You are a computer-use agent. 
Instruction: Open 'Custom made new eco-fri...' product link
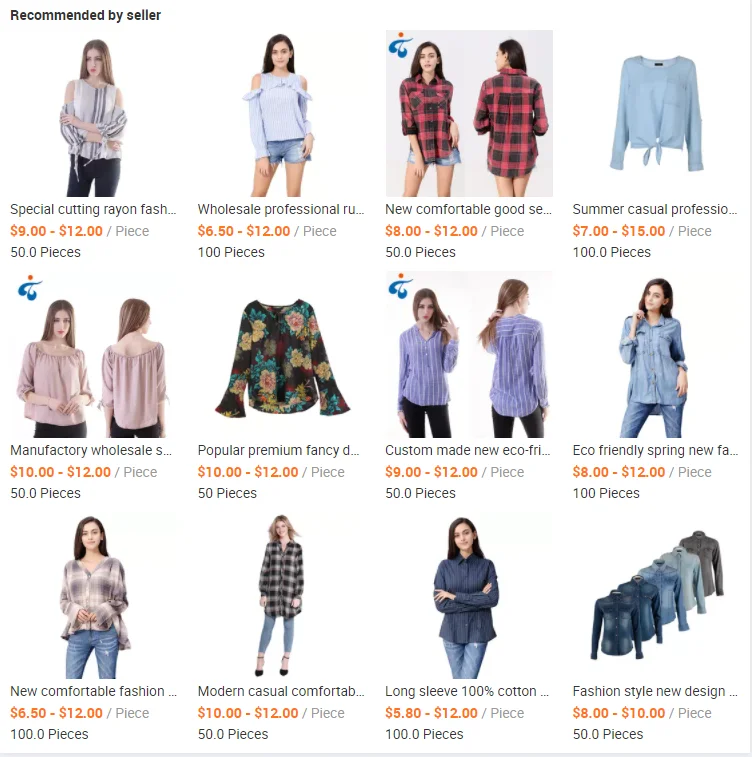[467, 450]
